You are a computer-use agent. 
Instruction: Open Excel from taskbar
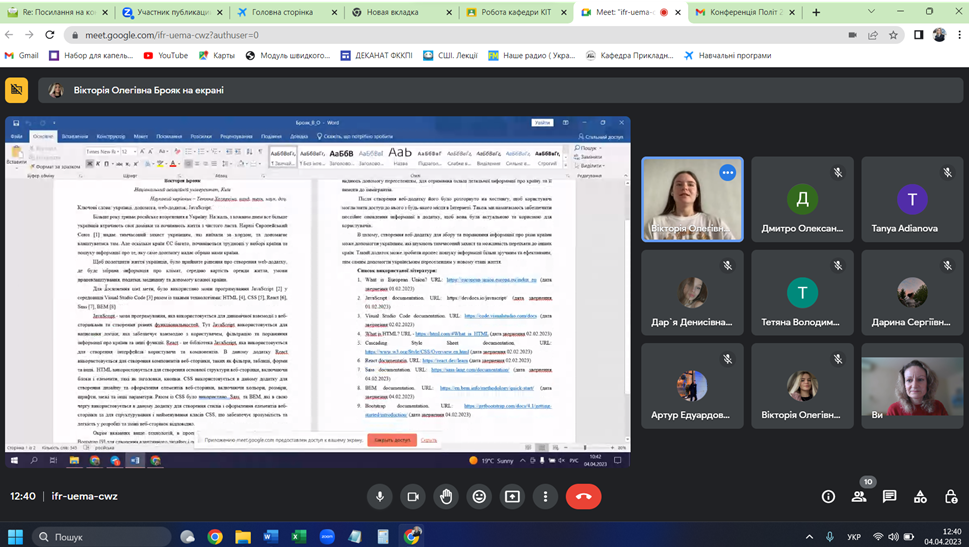click(298, 536)
